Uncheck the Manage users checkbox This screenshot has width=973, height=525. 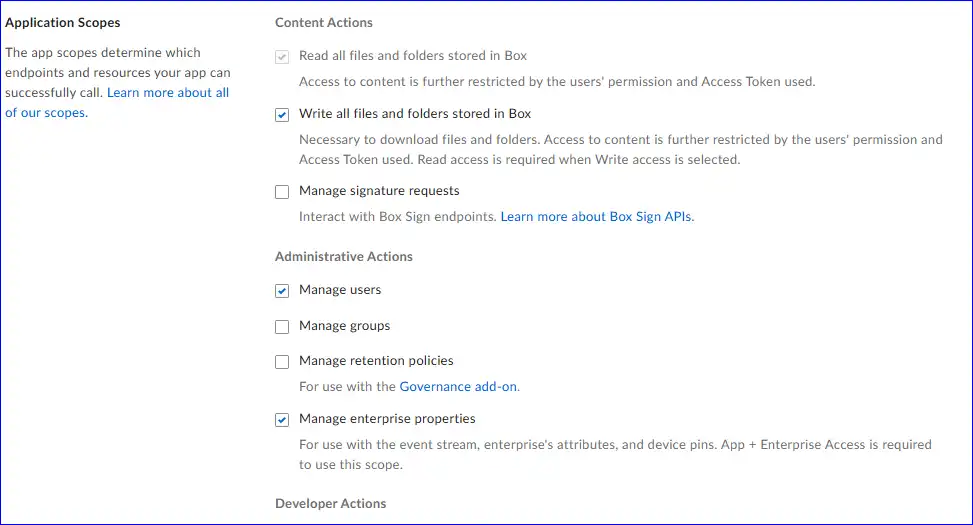(282, 291)
